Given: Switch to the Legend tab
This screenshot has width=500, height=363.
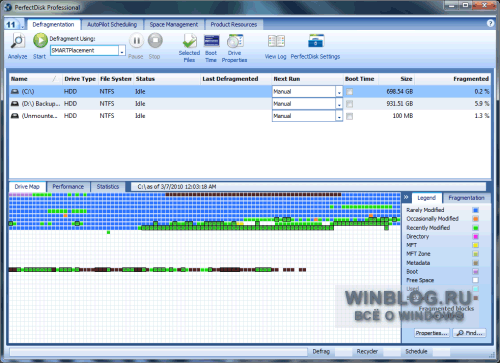Looking at the screenshot, I should click(x=427, y=198).
